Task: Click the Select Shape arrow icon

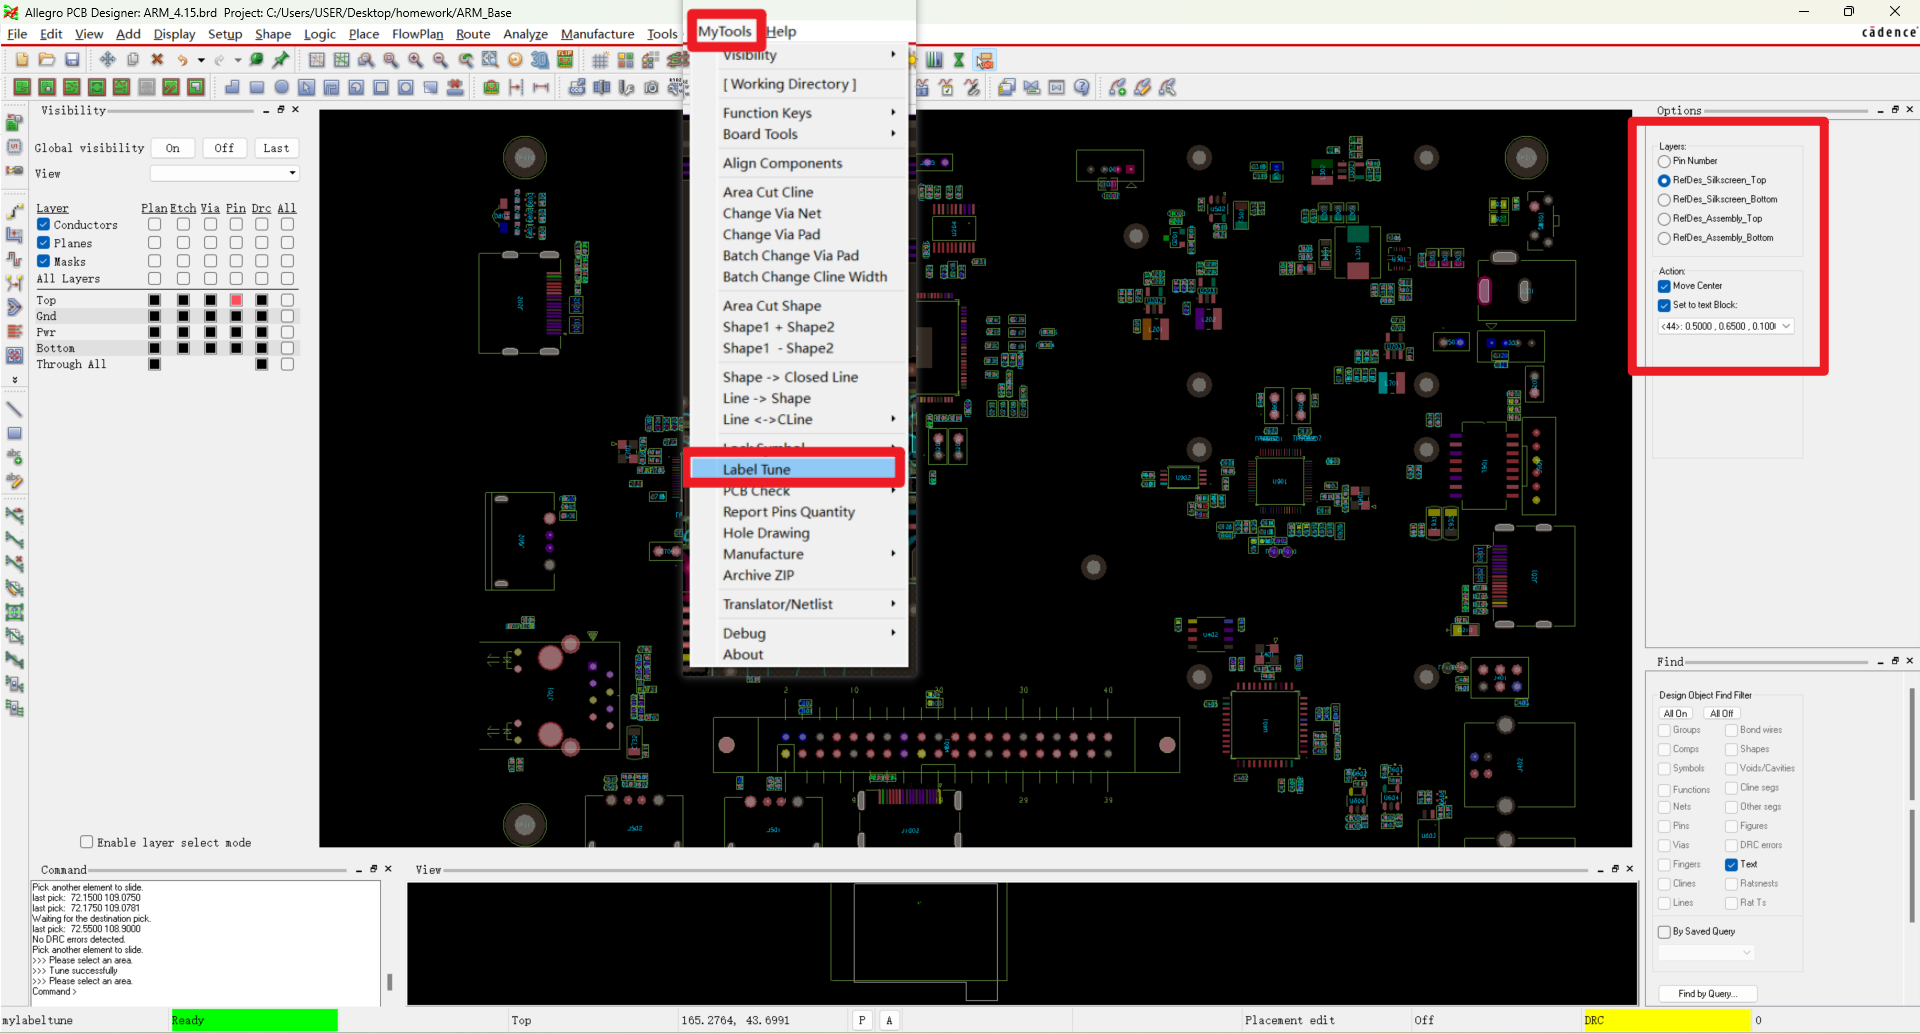Action: 307,88
